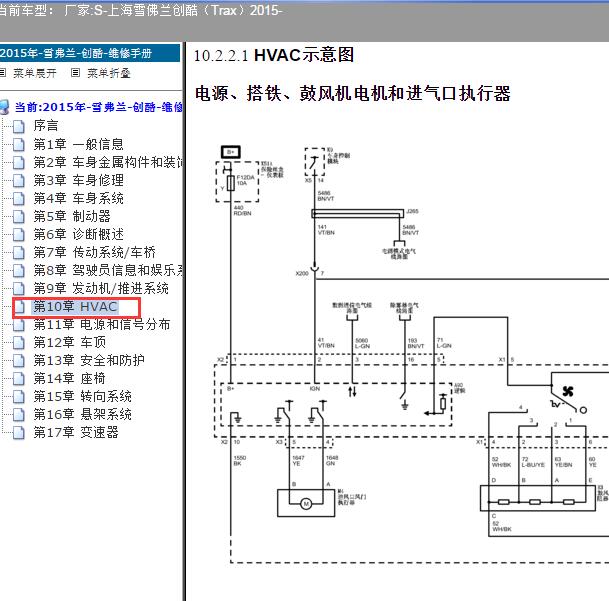Click the B+ battery symbol in the diagram

coord(231,152)
